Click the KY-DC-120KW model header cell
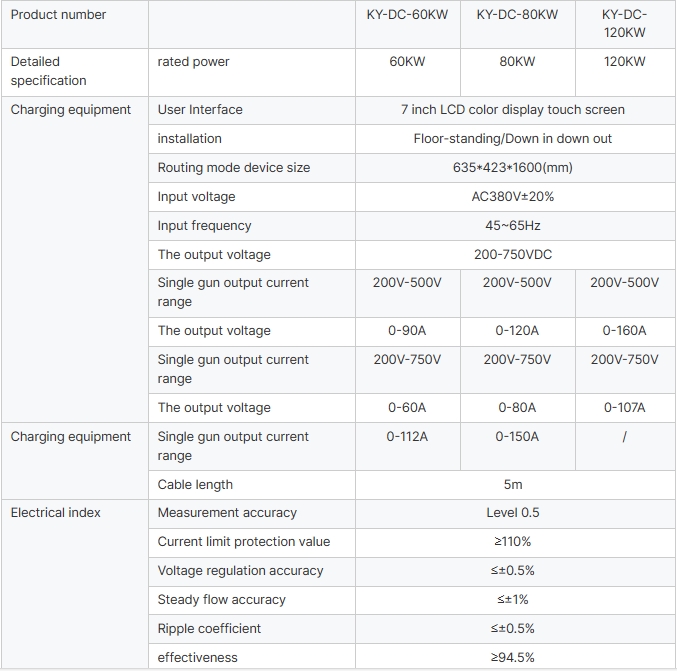This screenshot has width=677, height=671. (624, 24)
